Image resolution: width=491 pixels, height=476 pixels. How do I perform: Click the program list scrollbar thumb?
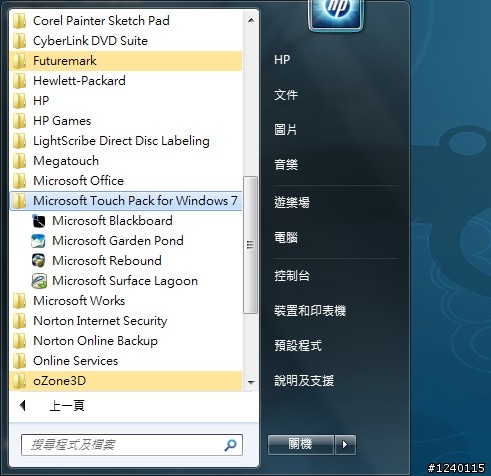(250, 245)
